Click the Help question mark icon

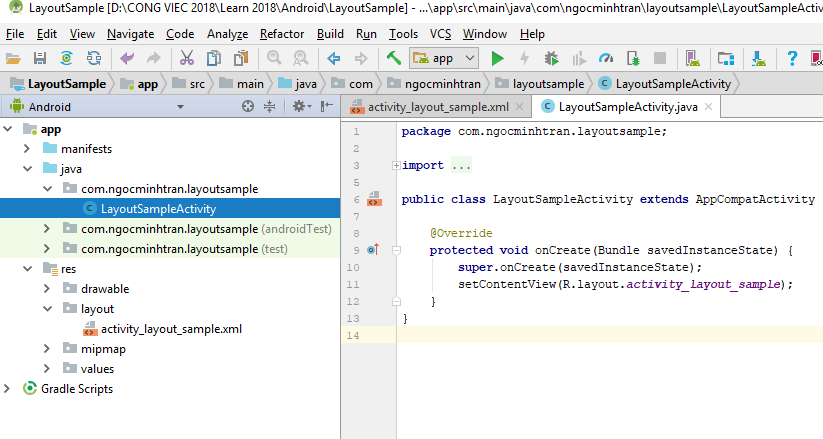(x=792, y=58)
